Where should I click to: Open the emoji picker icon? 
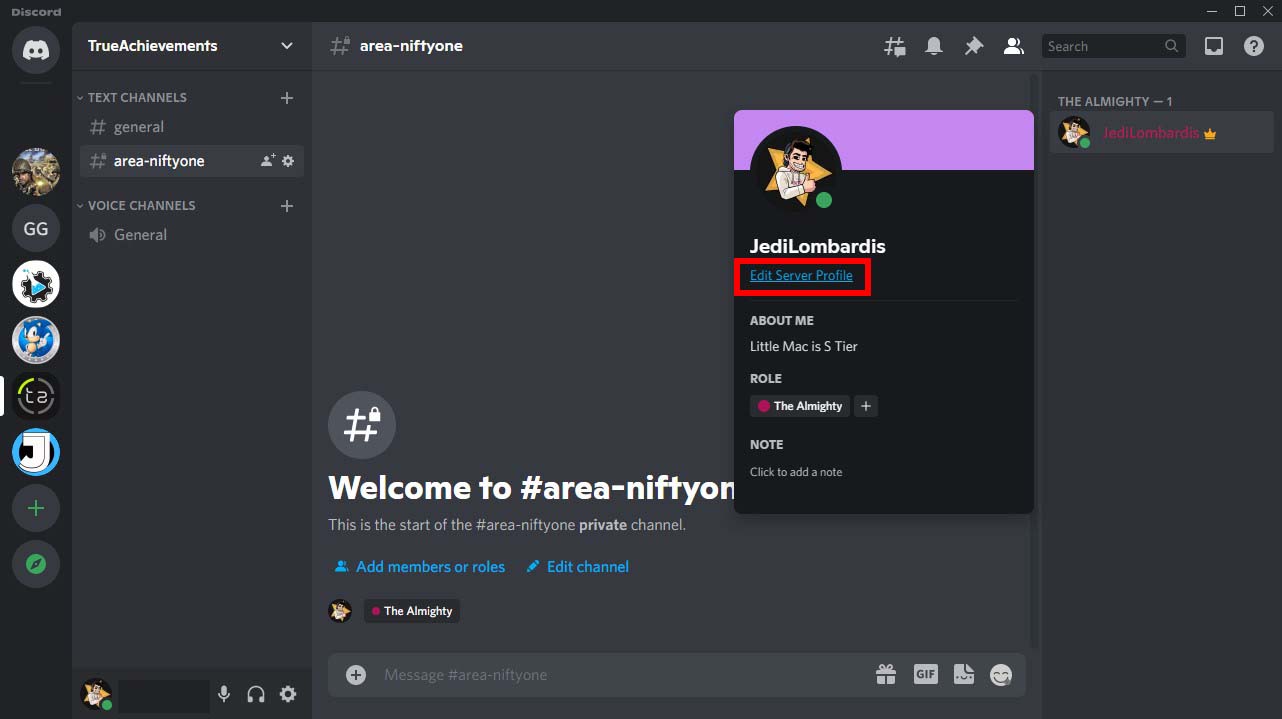tap(1001, 674)
